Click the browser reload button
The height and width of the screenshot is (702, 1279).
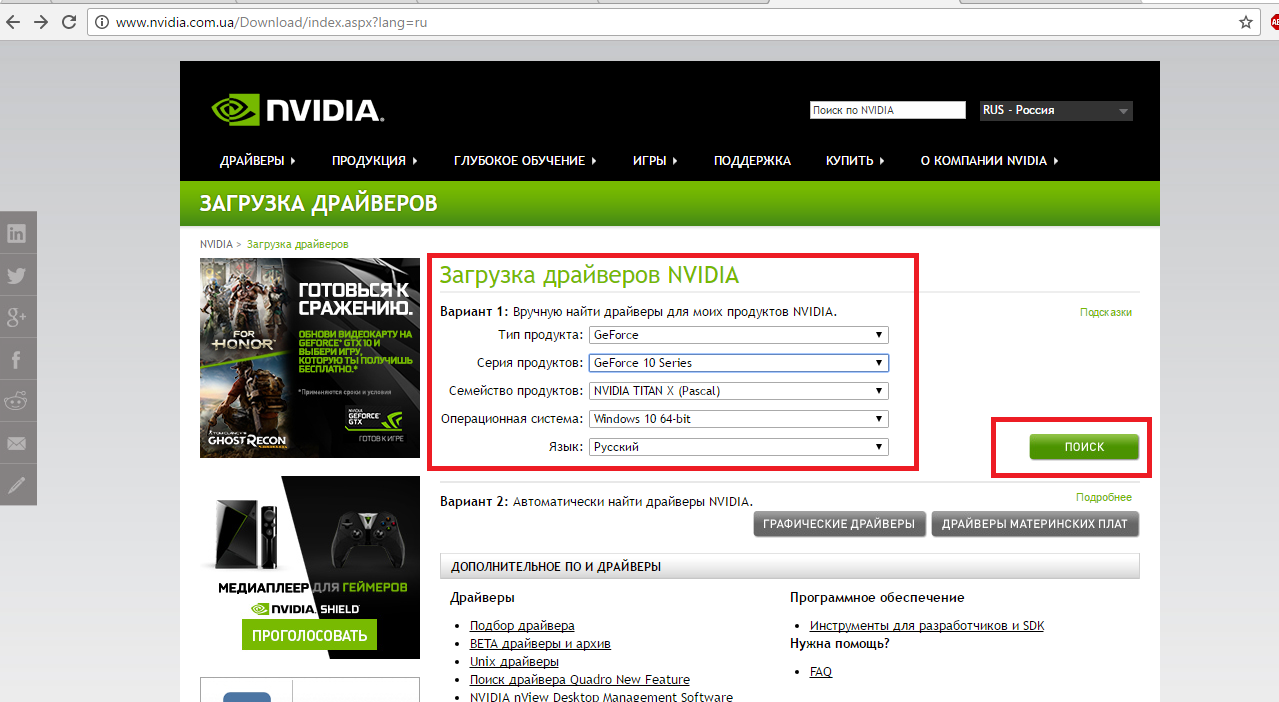69,22
